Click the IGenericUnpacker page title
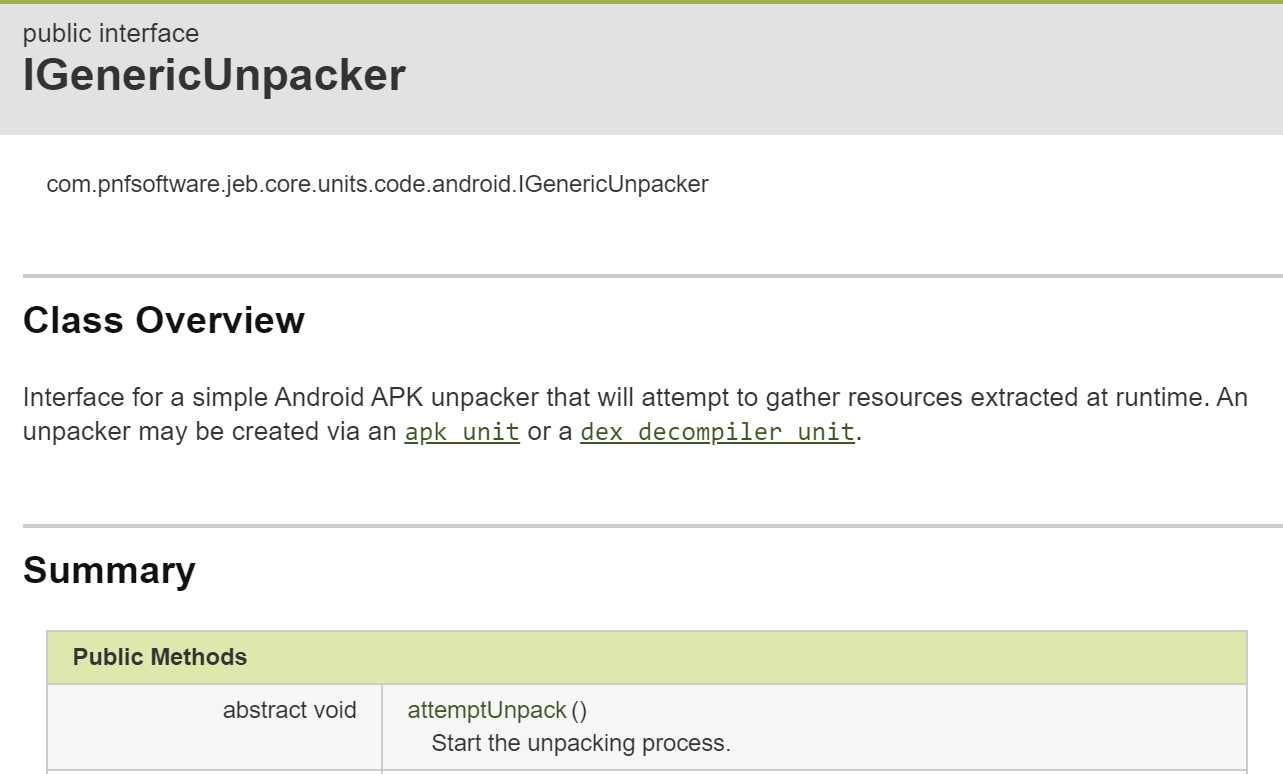This screenshot has width=1283, height=774. tap(214, 76)
